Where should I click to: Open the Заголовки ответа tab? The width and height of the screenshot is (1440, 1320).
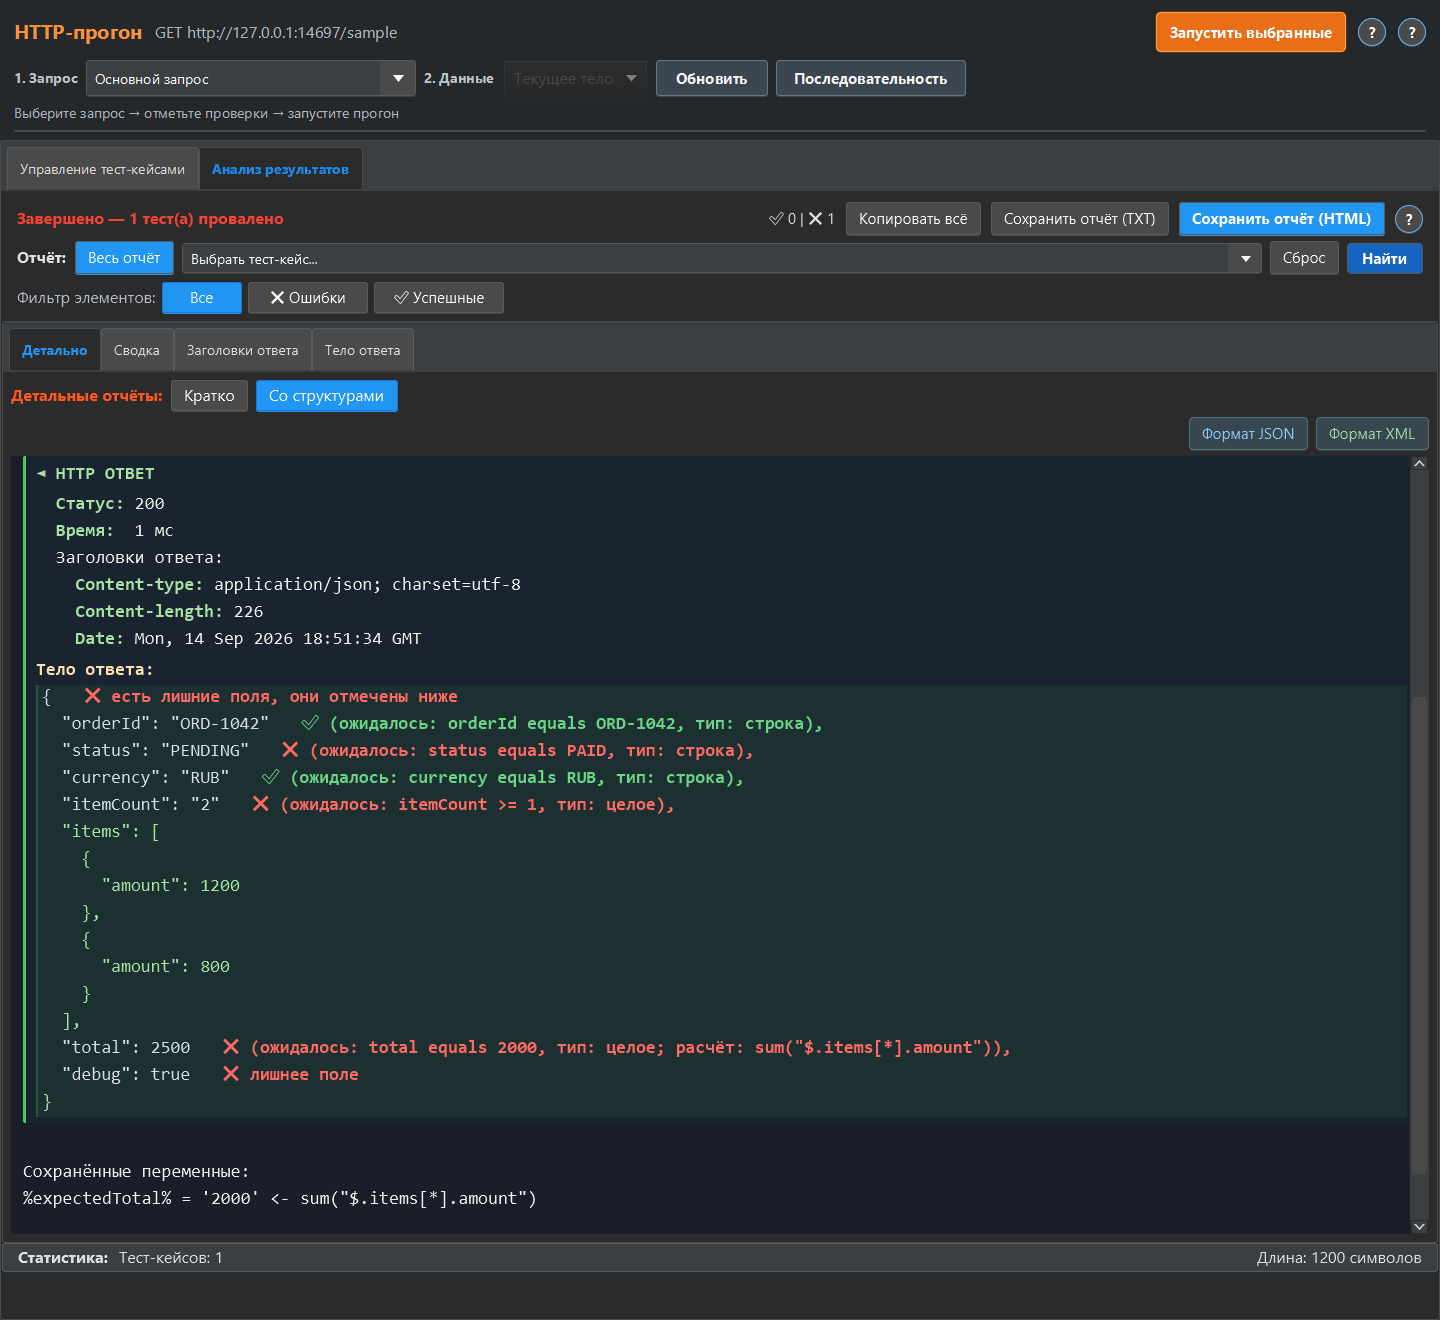click(243, 350)
